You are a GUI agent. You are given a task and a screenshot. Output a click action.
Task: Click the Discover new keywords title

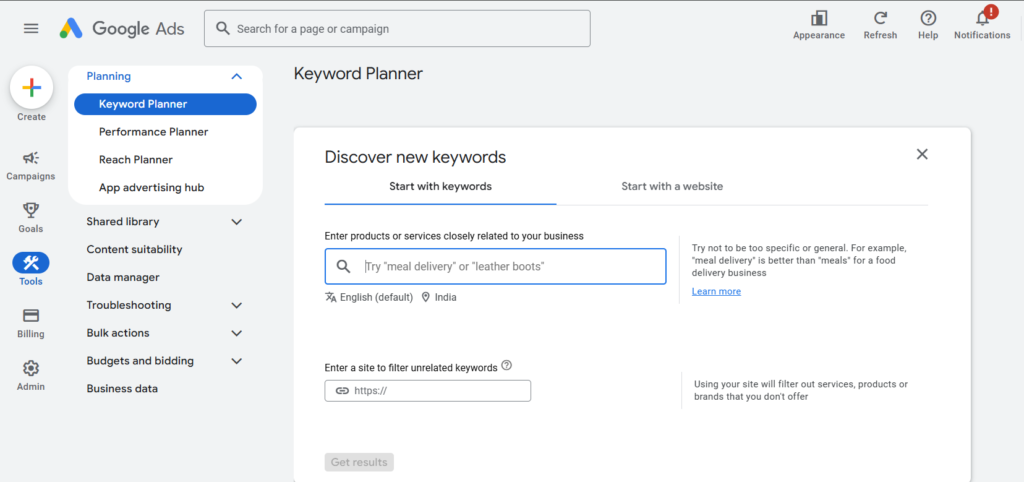tap(415, 157)
